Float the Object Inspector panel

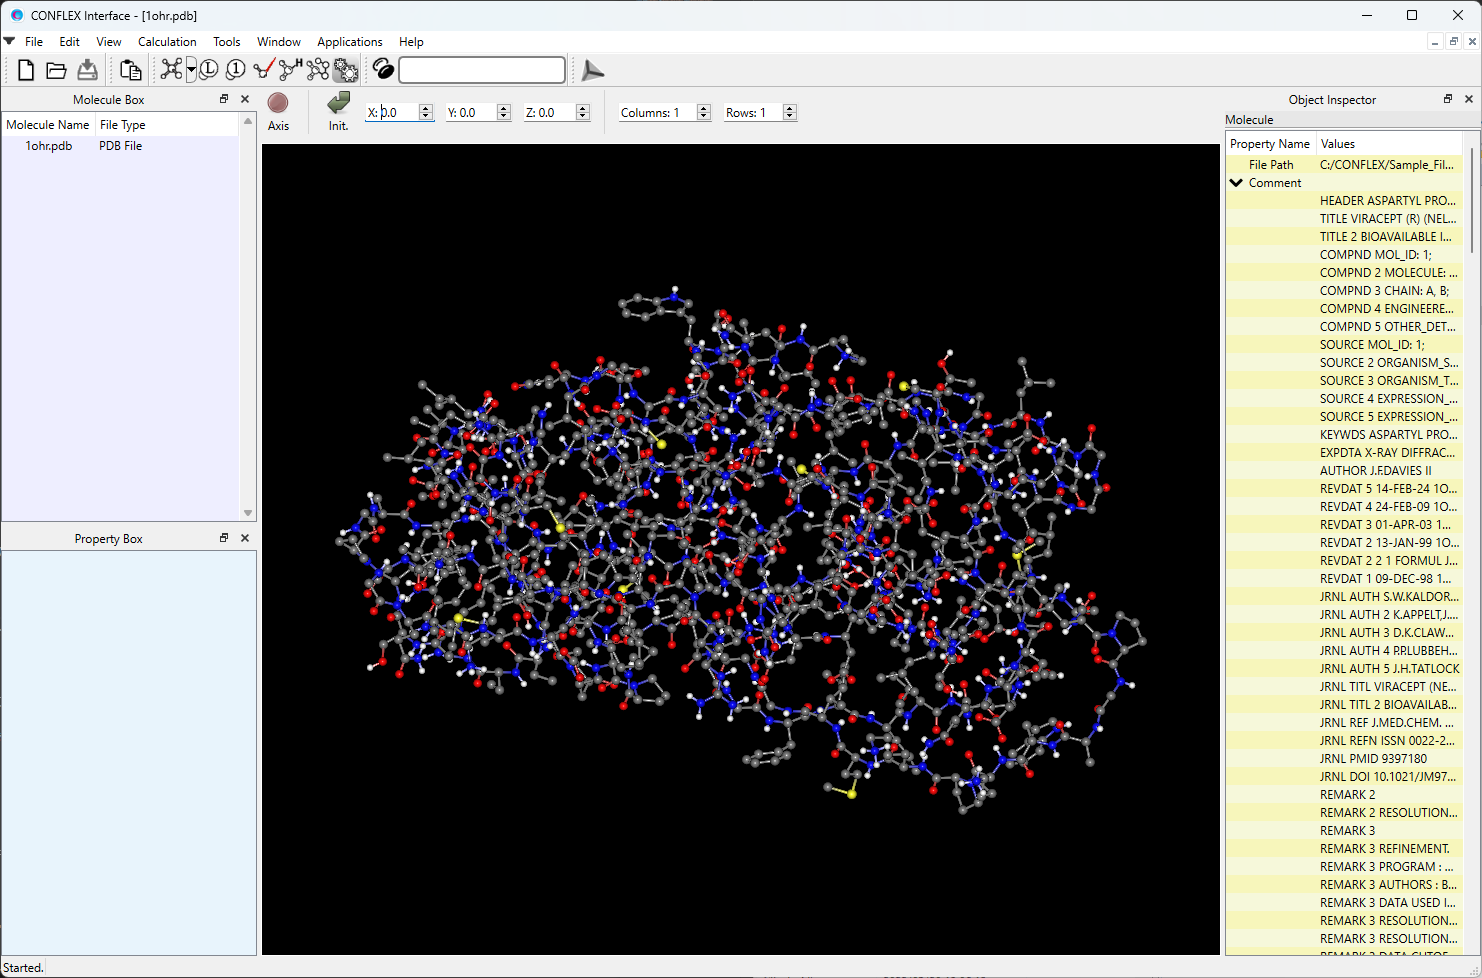1448,99
